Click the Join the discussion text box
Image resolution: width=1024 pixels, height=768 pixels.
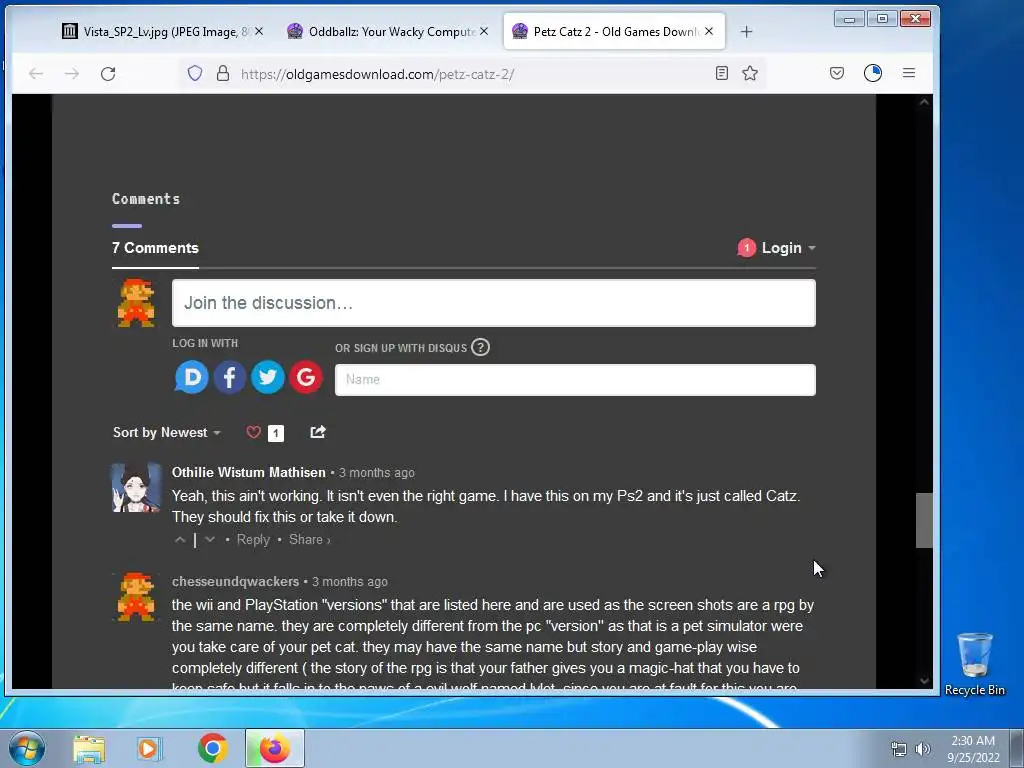[494, 303]
